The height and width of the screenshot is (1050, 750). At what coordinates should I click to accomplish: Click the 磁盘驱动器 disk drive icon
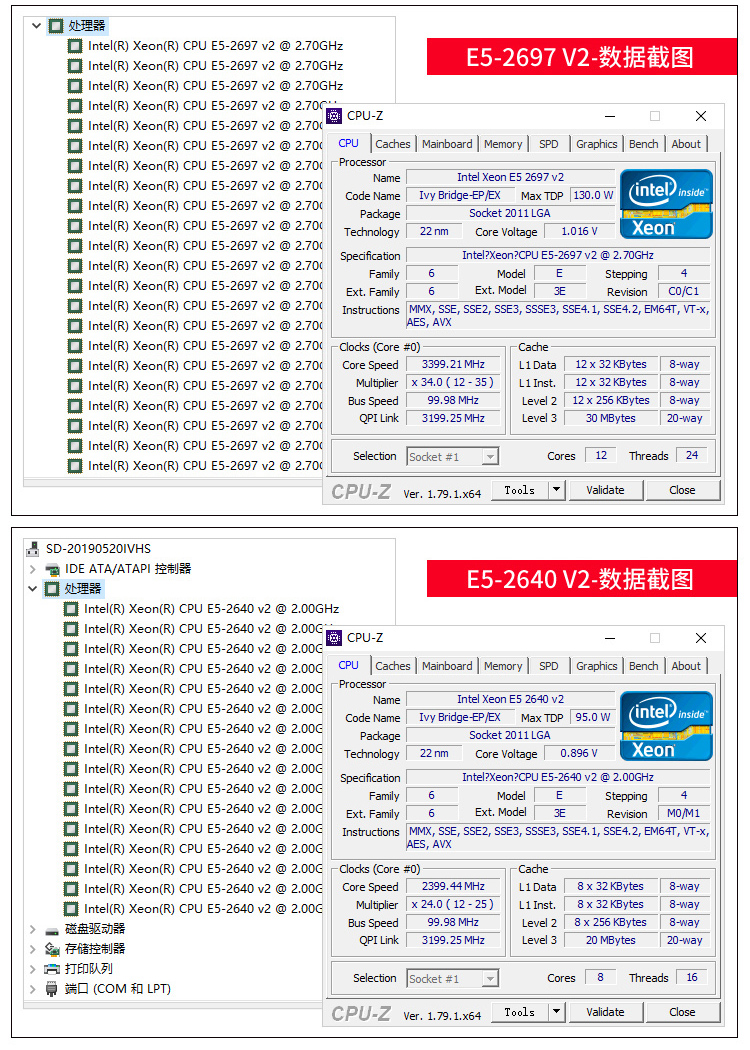pyautogui.click(x=52, y=930)
